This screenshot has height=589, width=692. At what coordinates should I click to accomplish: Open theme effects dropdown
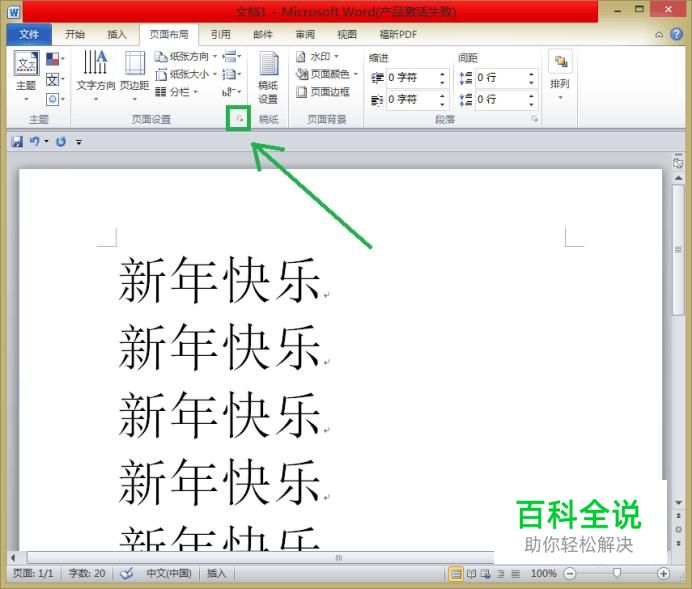pyautogui.click(x=55, y=99)
